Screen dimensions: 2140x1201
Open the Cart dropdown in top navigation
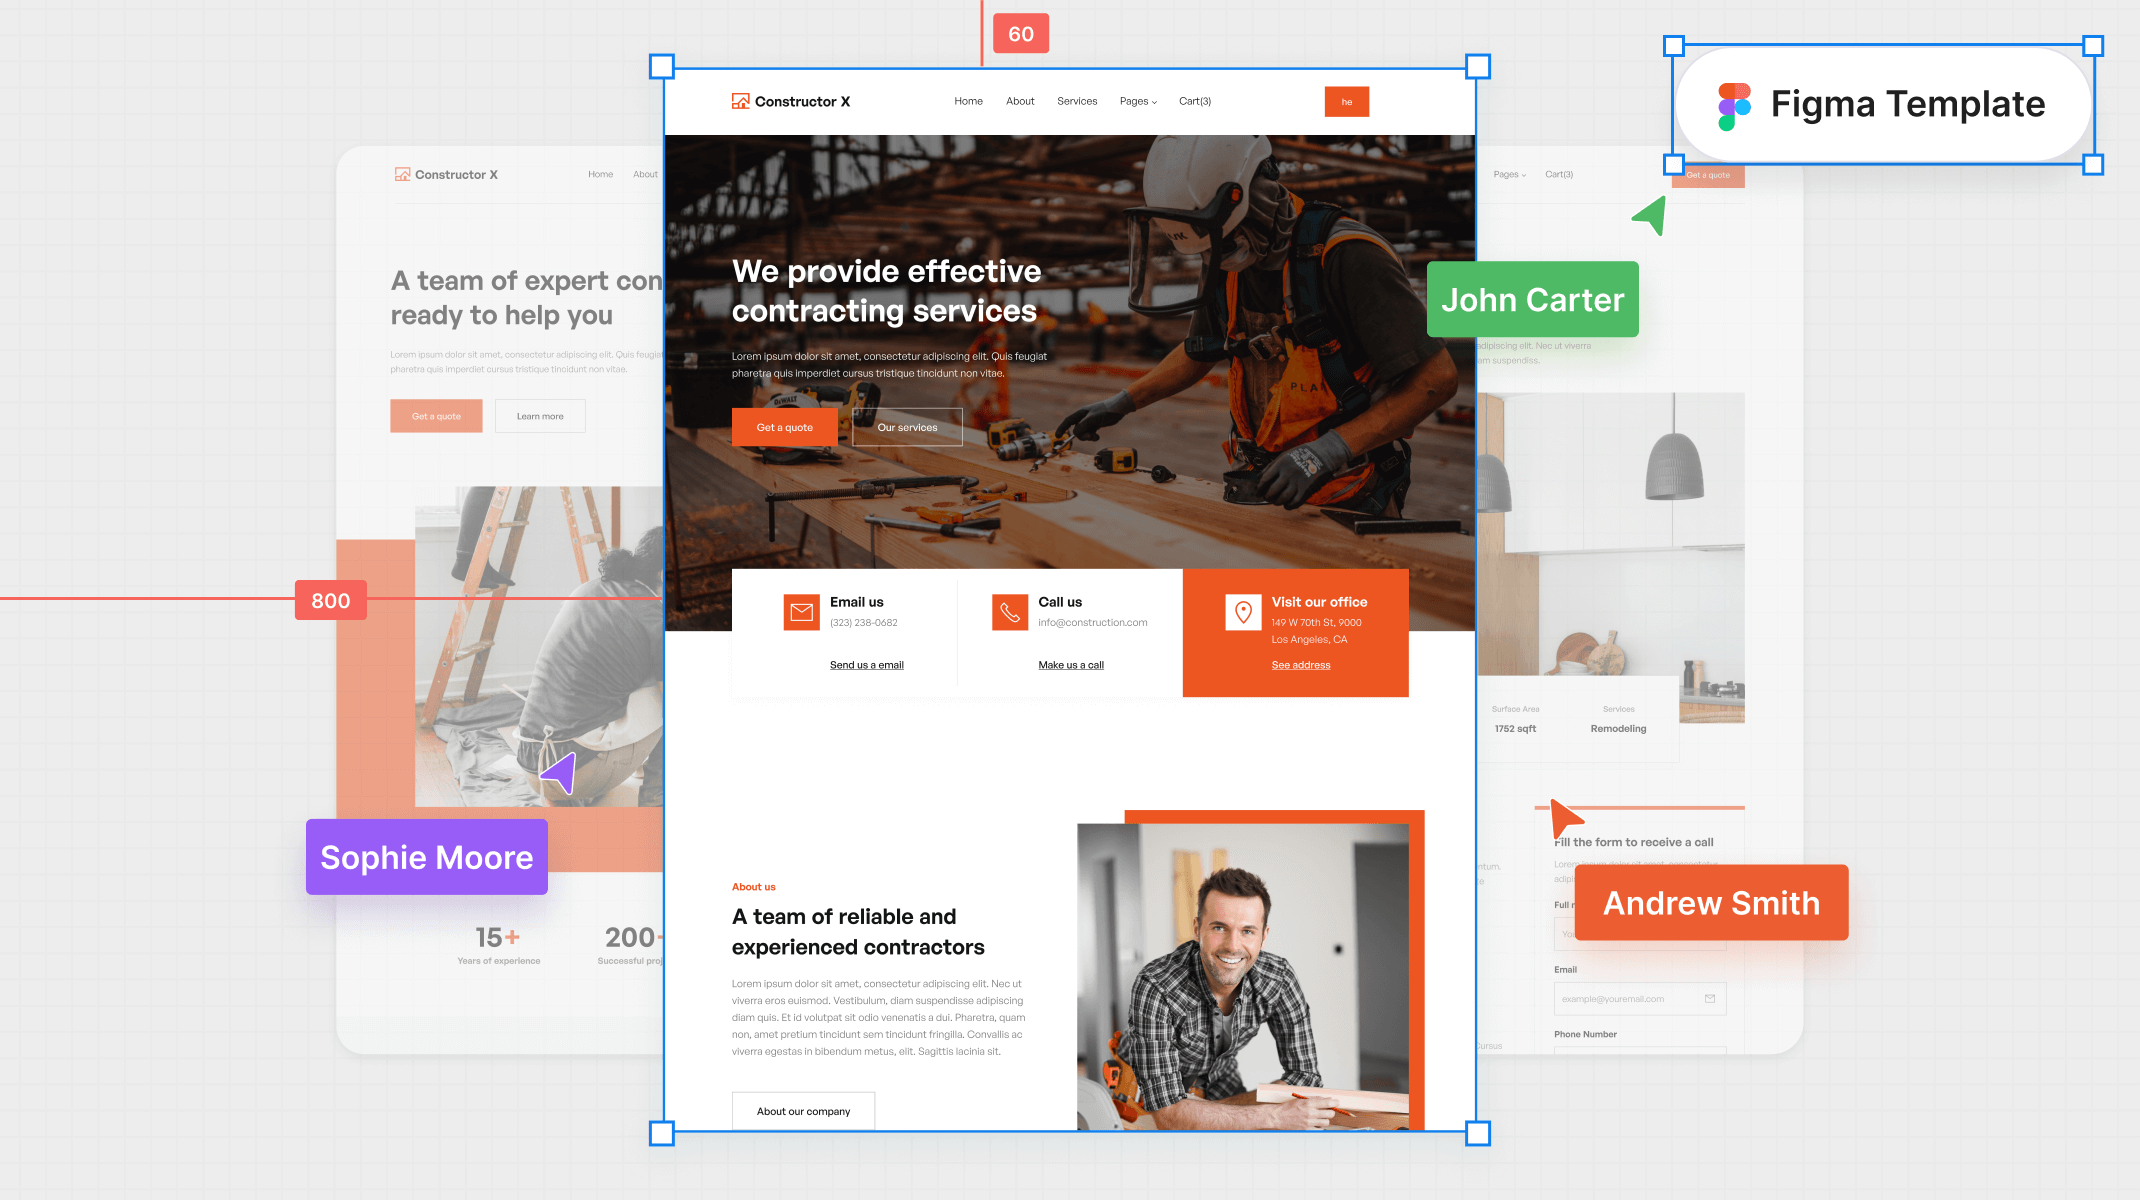1196,101
